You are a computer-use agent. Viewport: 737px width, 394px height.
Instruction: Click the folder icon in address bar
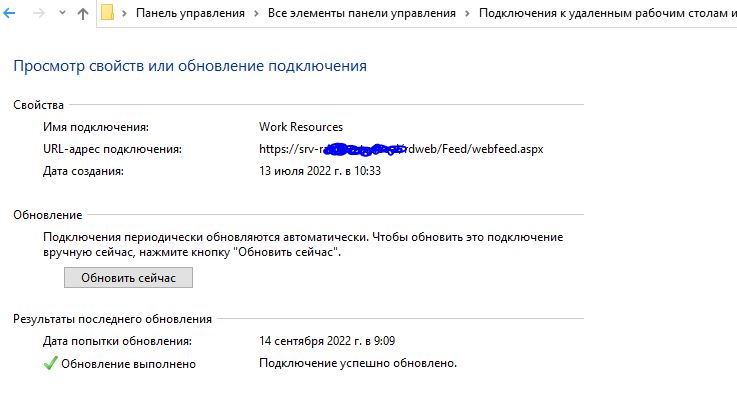pos(107,13)
